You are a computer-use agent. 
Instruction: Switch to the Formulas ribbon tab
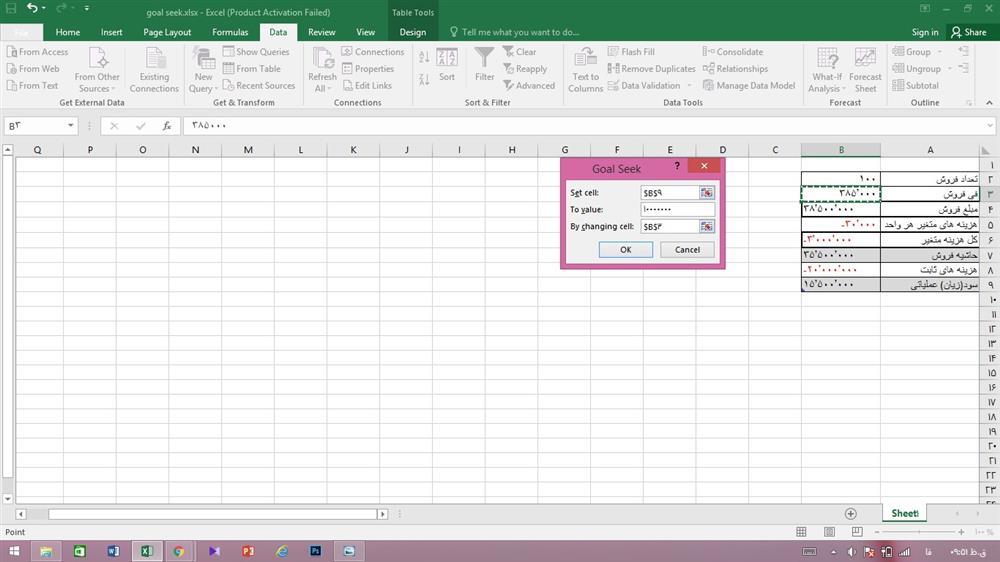click(x=230, y=32)
